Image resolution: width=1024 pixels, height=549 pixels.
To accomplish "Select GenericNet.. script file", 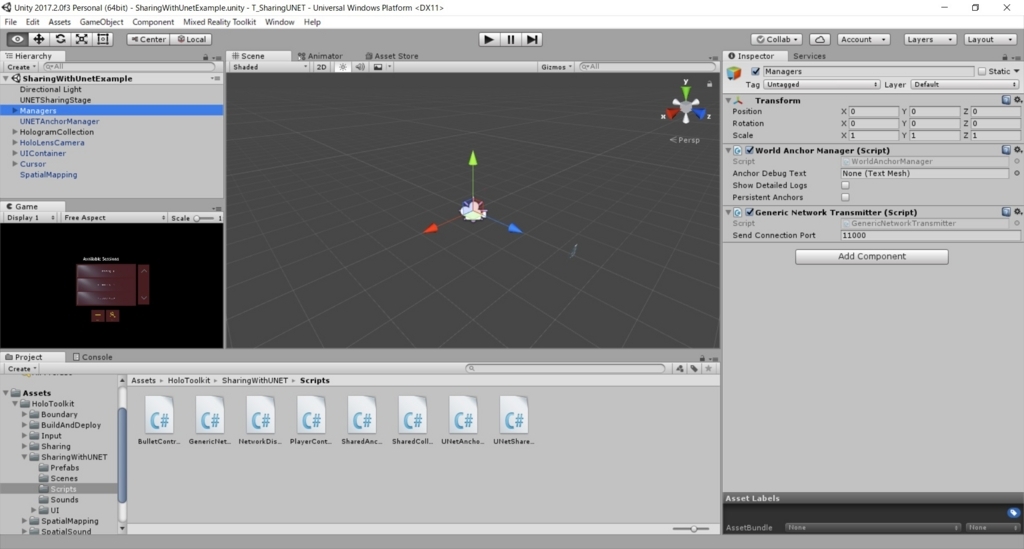I will 210,420.
